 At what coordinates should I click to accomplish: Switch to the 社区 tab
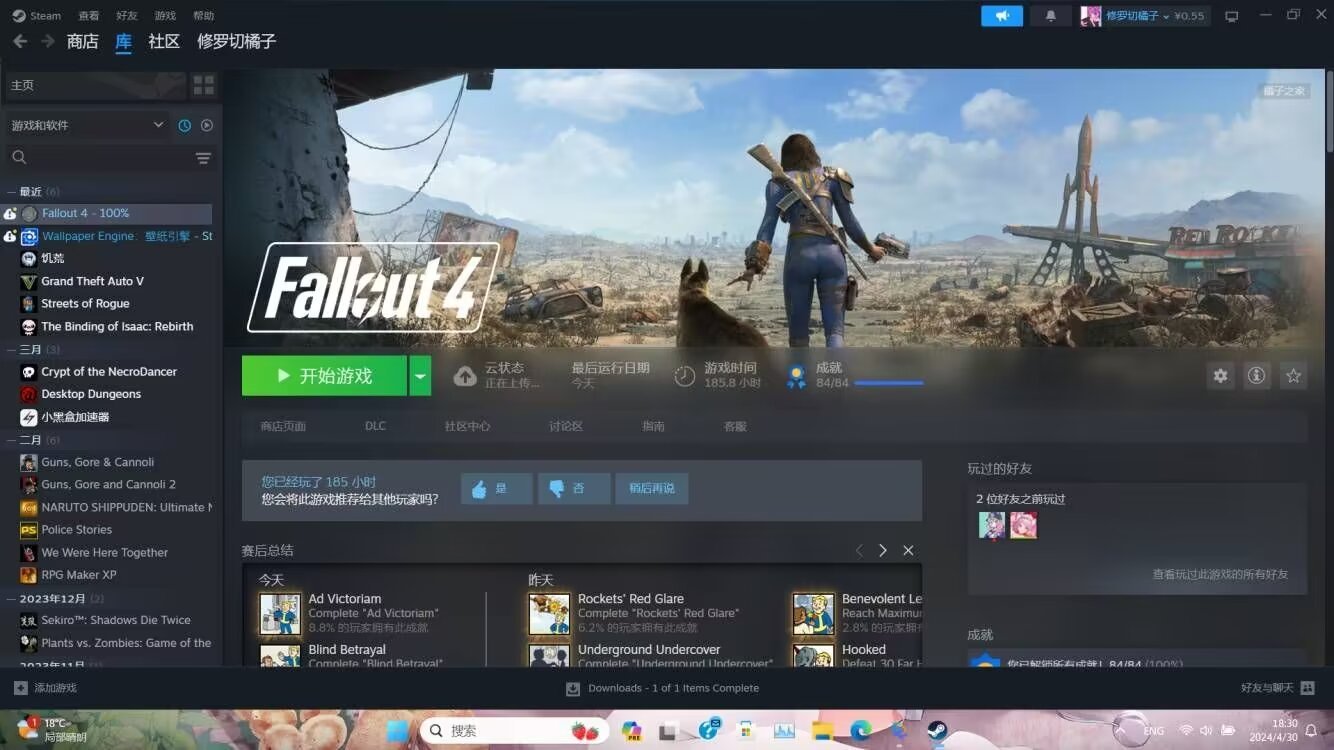(164, 42)
